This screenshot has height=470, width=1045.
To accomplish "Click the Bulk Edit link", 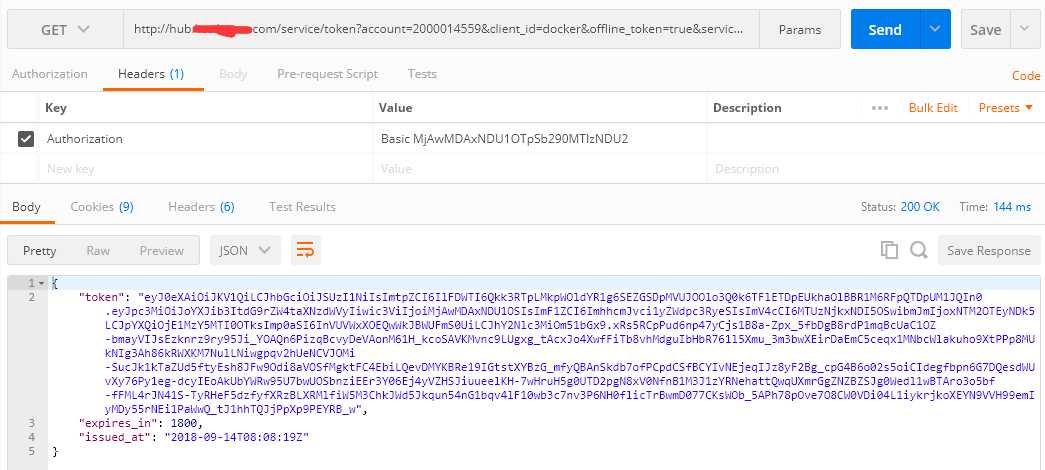I will pos(933,107).
